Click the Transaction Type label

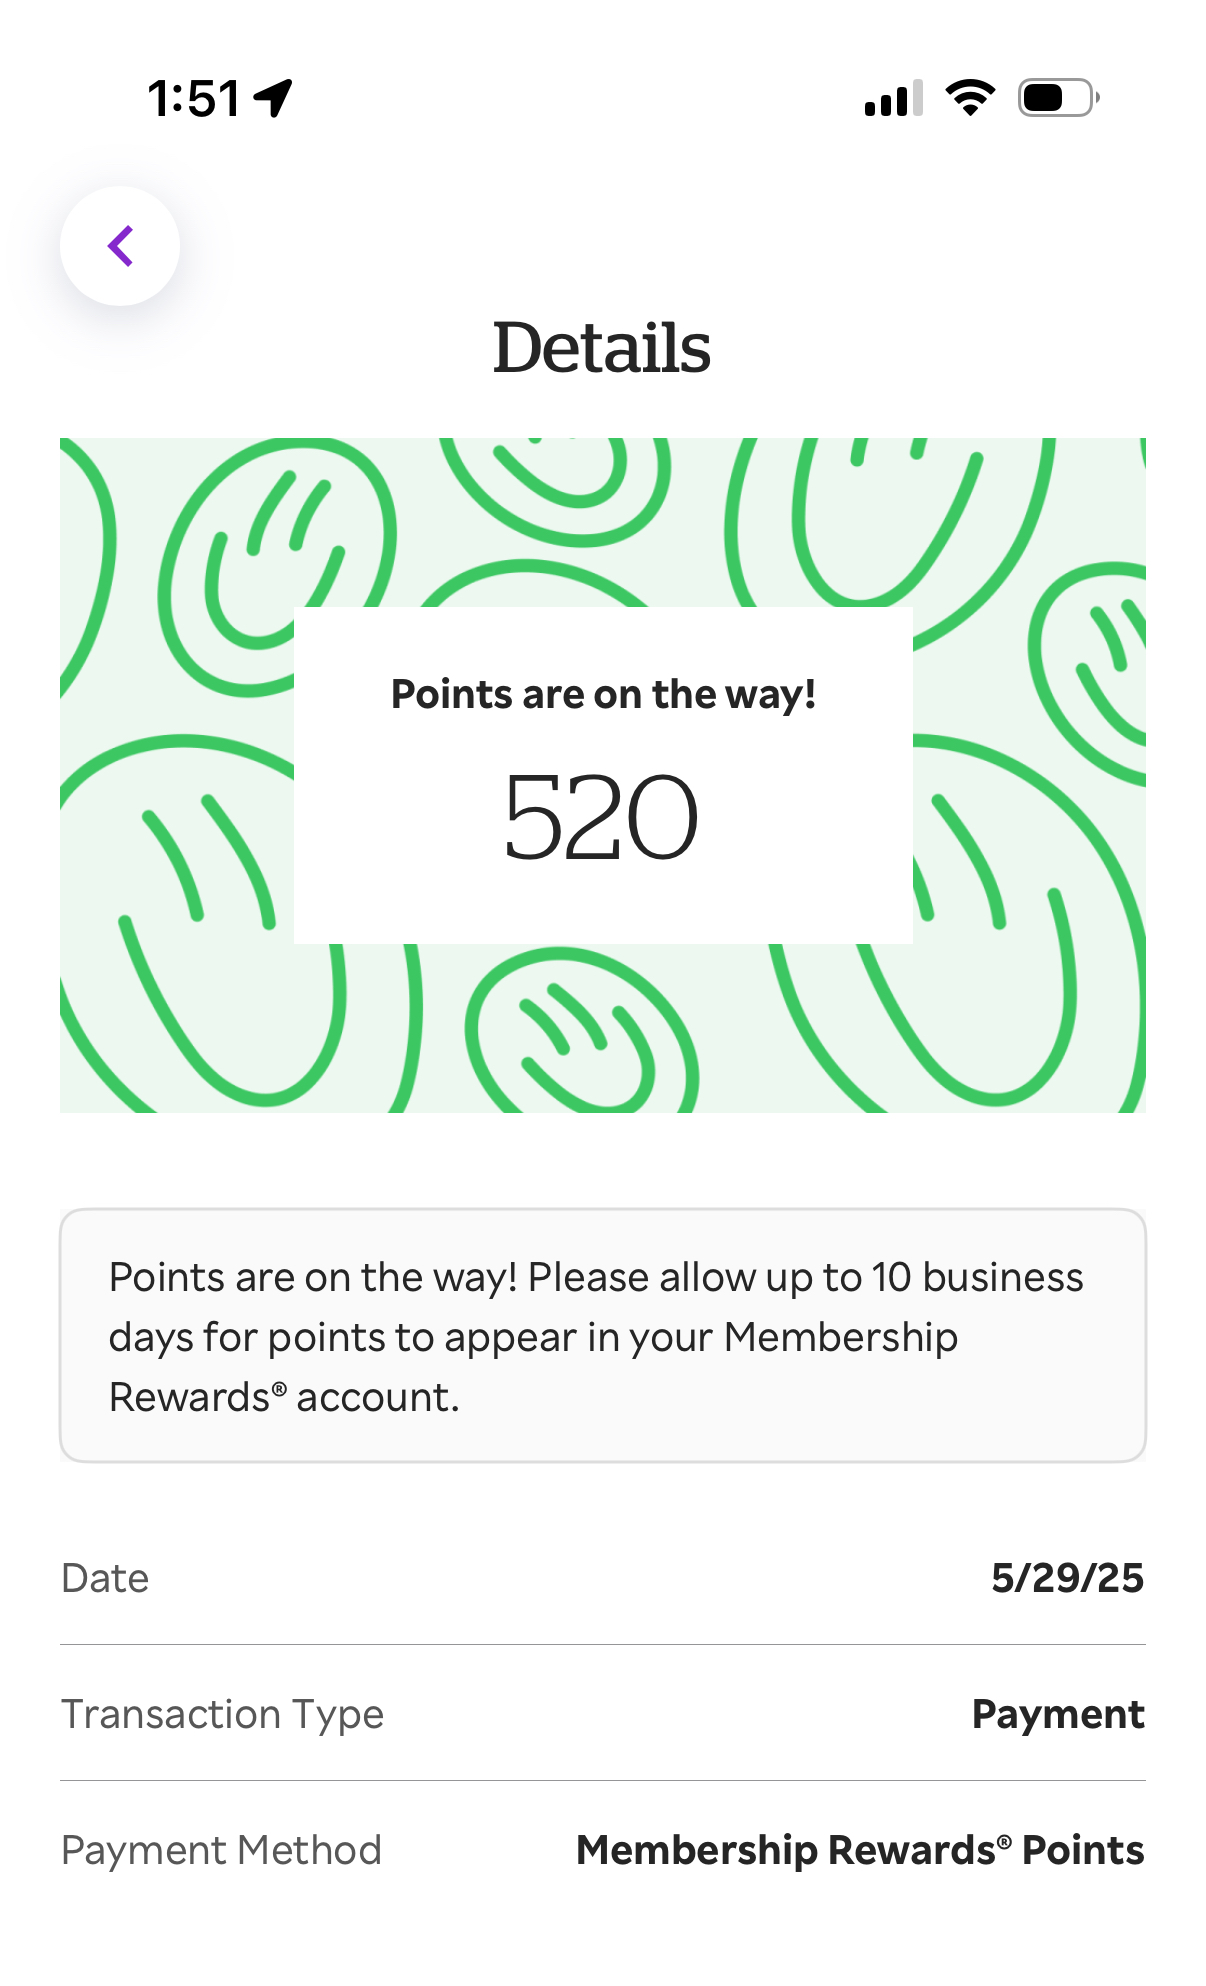[x=222, y=1714]
